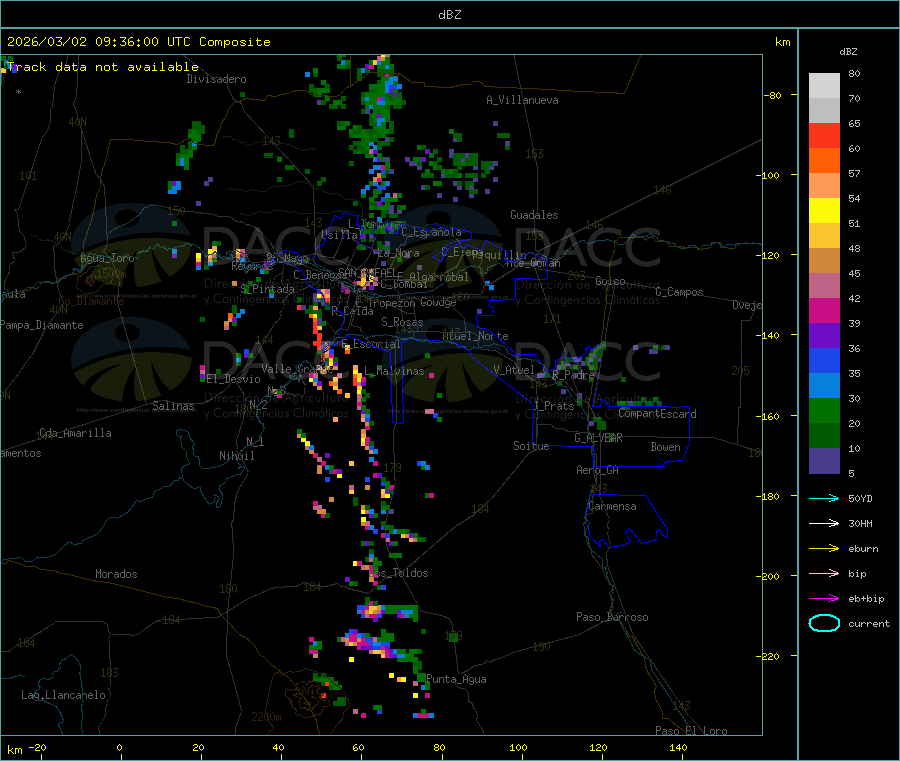Select the yellow 51–54 dBZ swatch
This screenshot has height=761, width=900.
pyautogui.click(x=824, y=211)
